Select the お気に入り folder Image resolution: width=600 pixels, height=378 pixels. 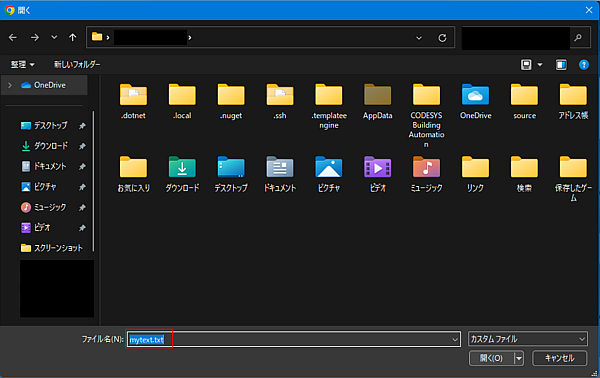click(x=133, y=174)
